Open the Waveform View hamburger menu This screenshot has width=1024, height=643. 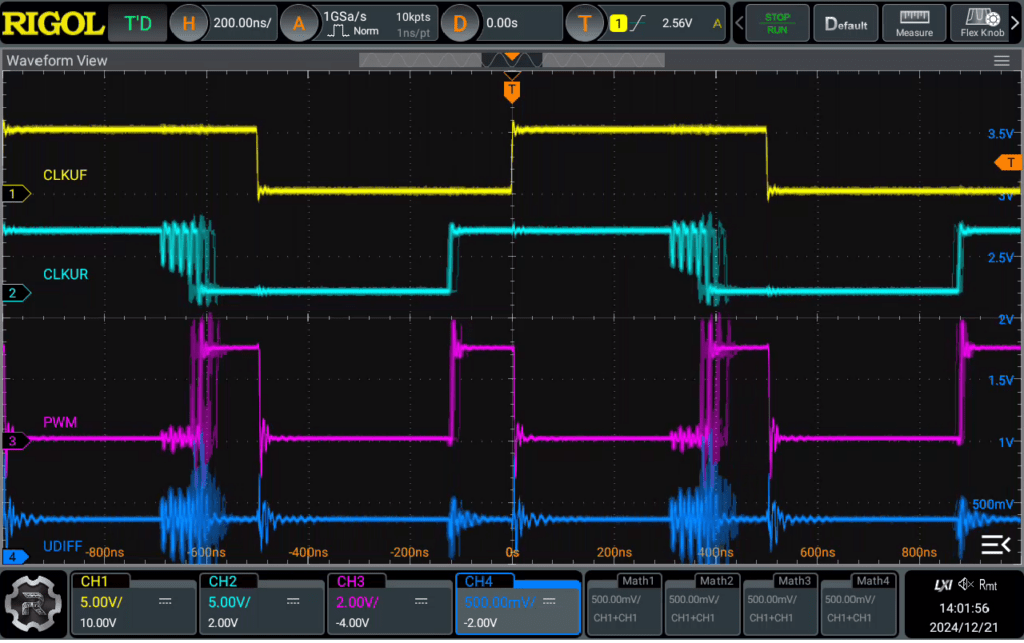(1001, 61)
